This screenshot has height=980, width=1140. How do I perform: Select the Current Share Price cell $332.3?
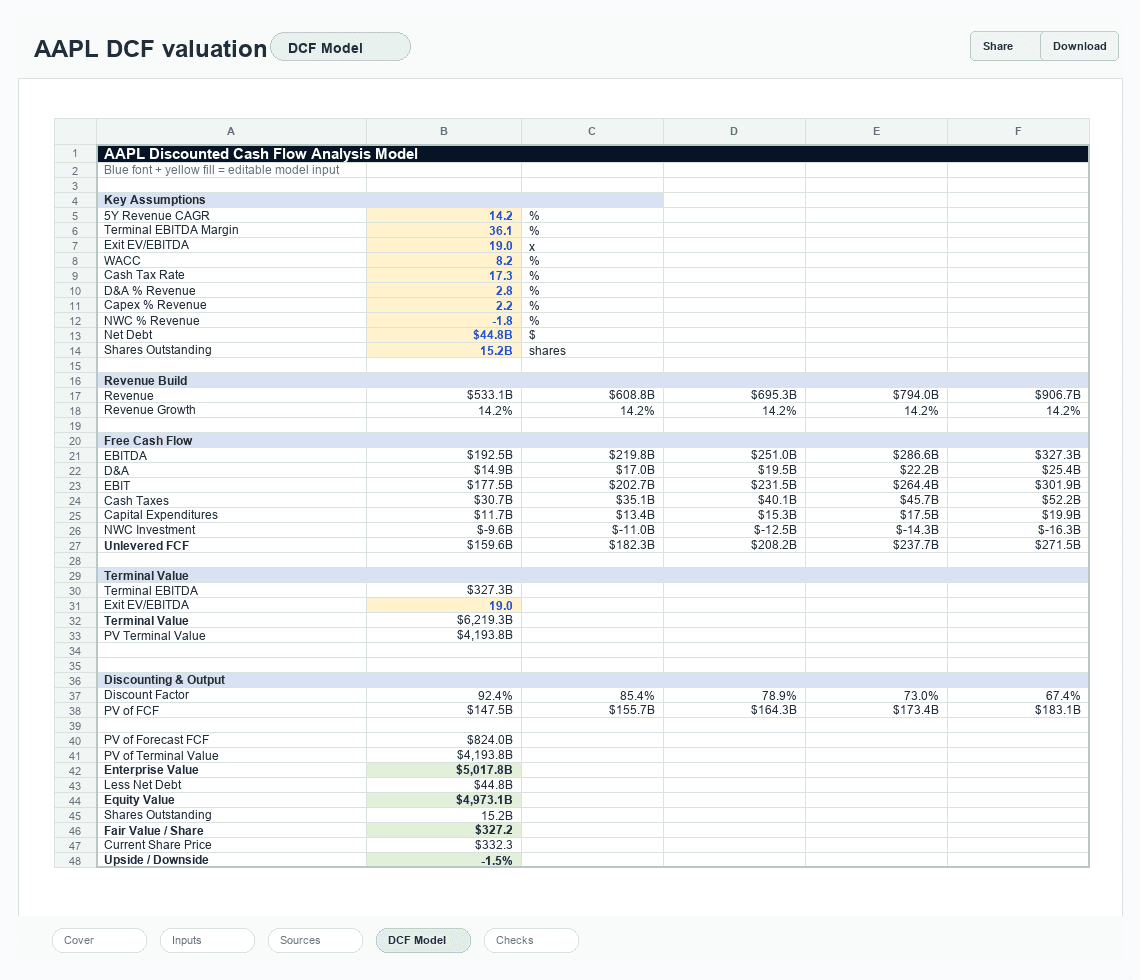[443, 845]
